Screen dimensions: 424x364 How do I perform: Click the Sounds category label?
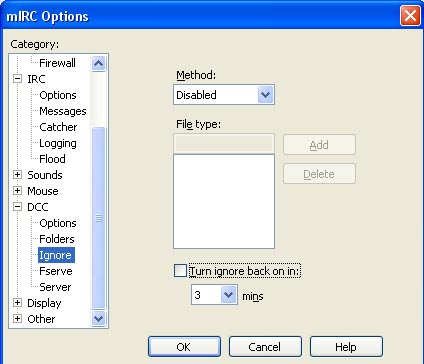pyautogui.click(x=45, y=175)
